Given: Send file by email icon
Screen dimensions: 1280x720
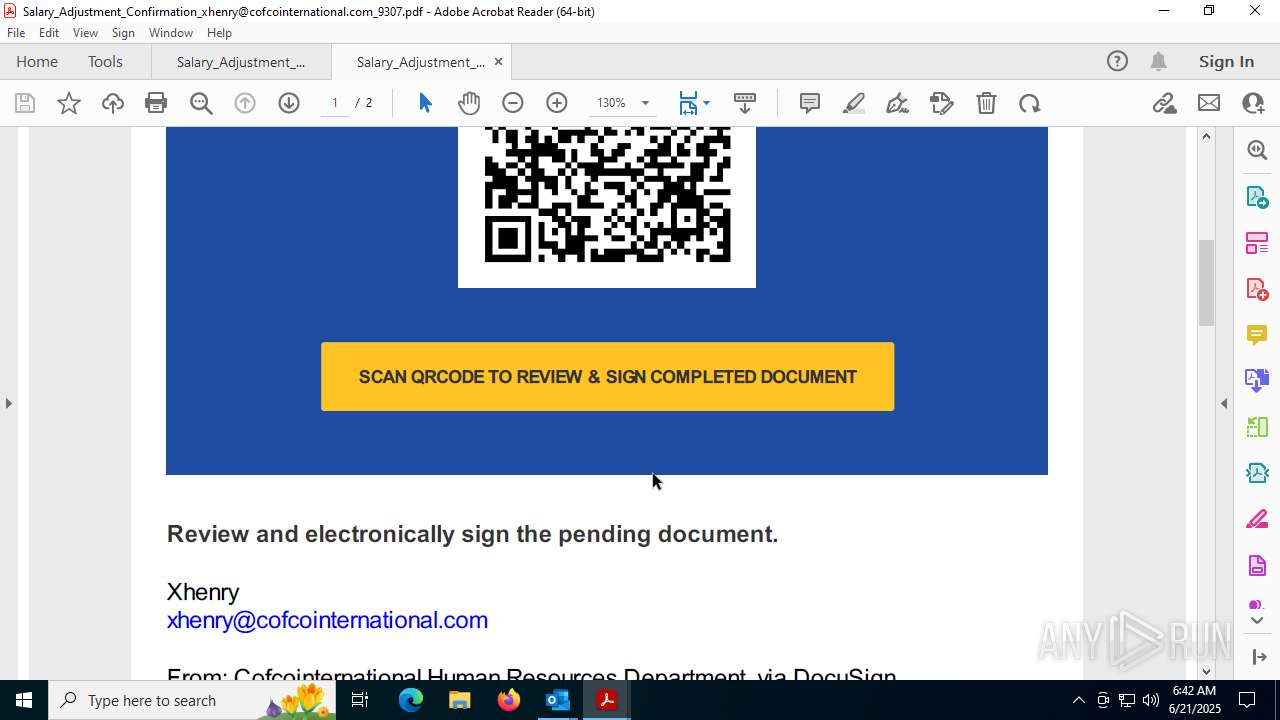Looking at the screenshot, I should (x=1209, y=103).
